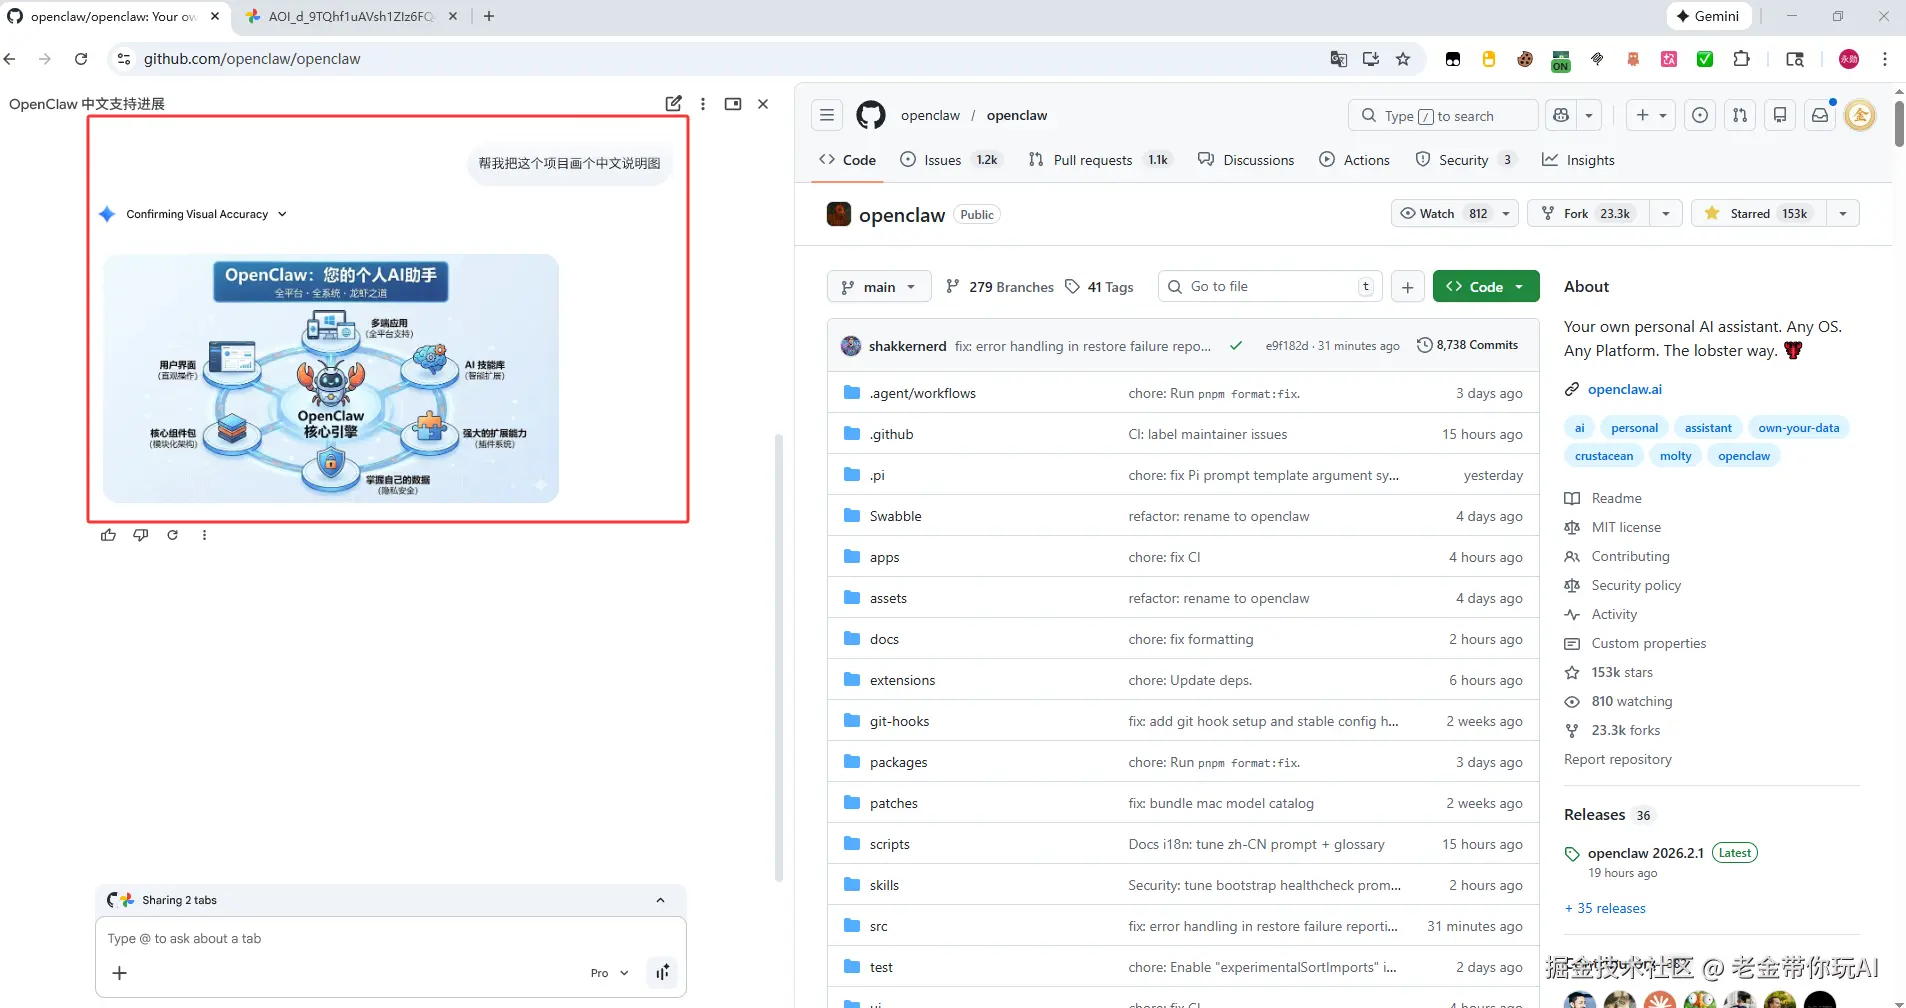
Task: Click the Gemini button in Chrome title bar
Action: click(x=1709, y=16)
